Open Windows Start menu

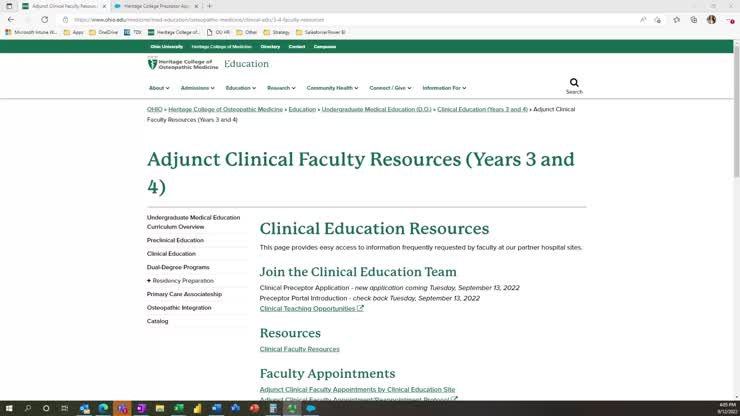9,408
